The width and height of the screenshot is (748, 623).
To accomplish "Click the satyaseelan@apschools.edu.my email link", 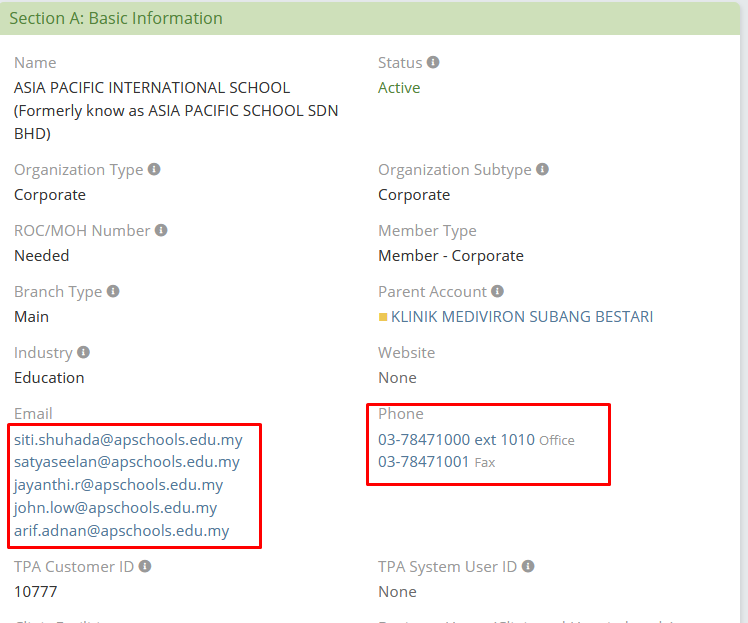I will (127, 462).
